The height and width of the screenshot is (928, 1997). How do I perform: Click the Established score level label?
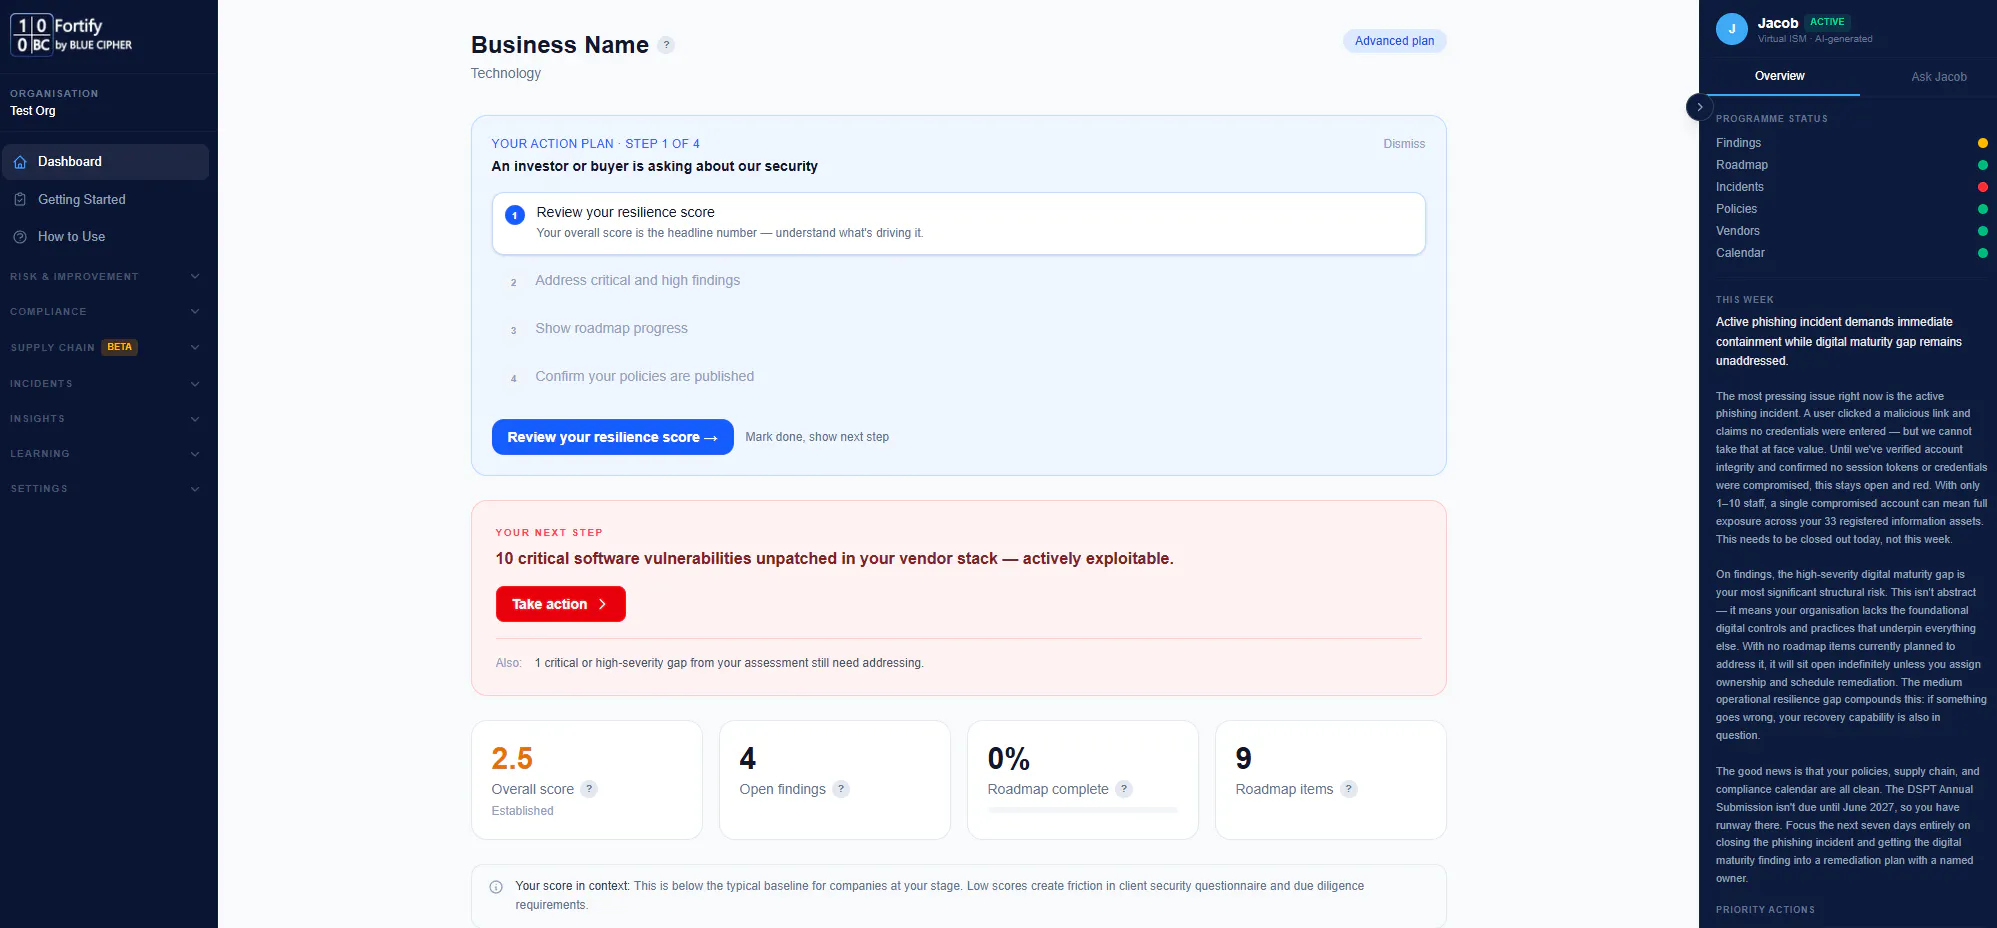coord(522,811)
